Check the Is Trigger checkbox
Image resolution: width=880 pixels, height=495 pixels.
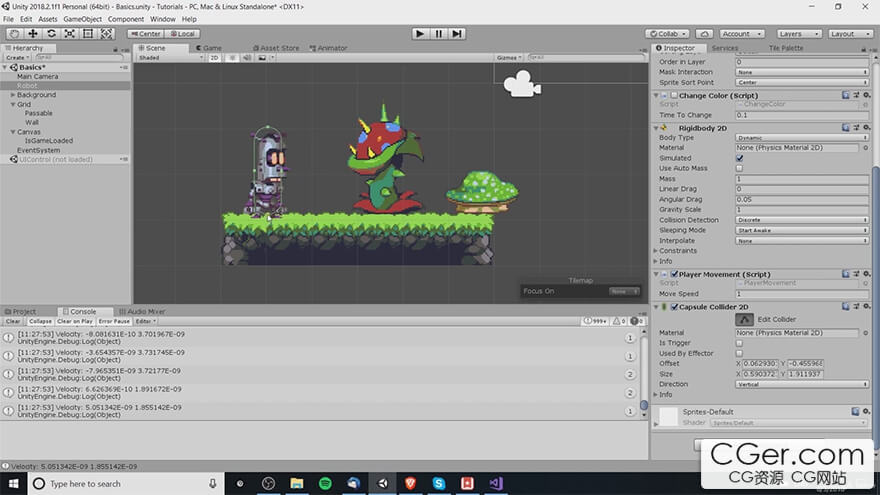(x=739, y=343)
